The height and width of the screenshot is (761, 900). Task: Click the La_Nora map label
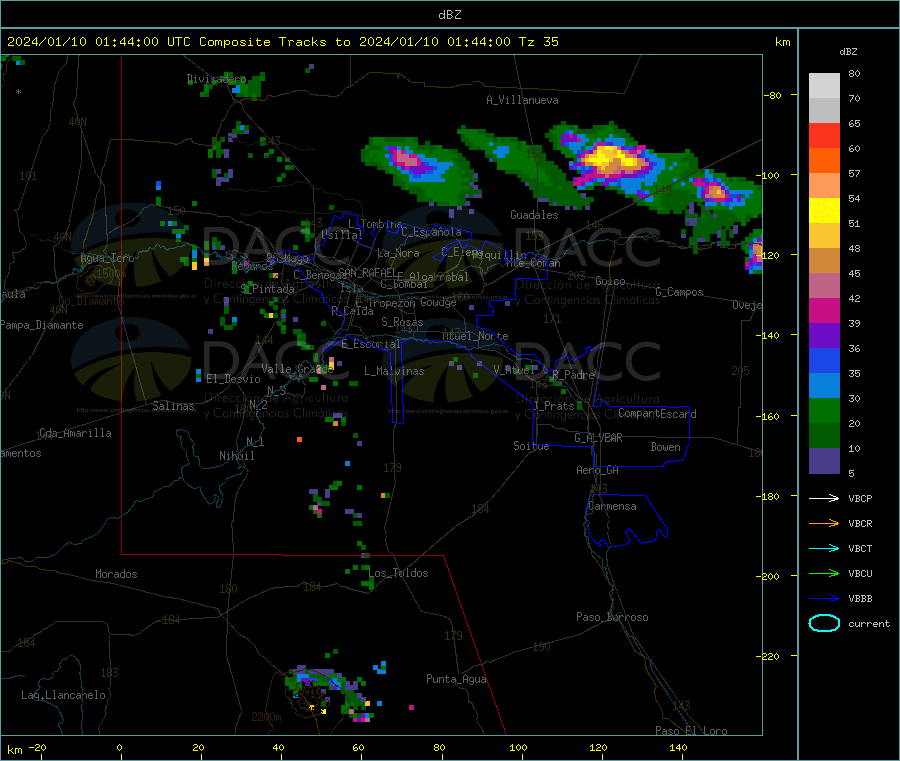click(398, 253)
